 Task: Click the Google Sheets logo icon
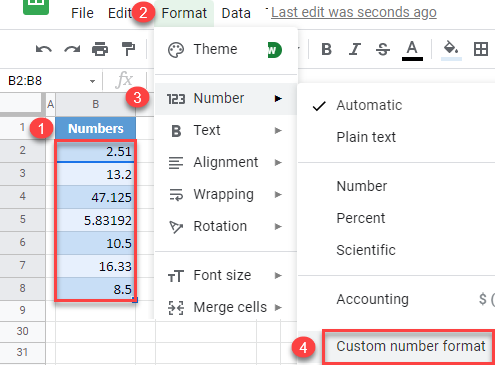[36, 6]
